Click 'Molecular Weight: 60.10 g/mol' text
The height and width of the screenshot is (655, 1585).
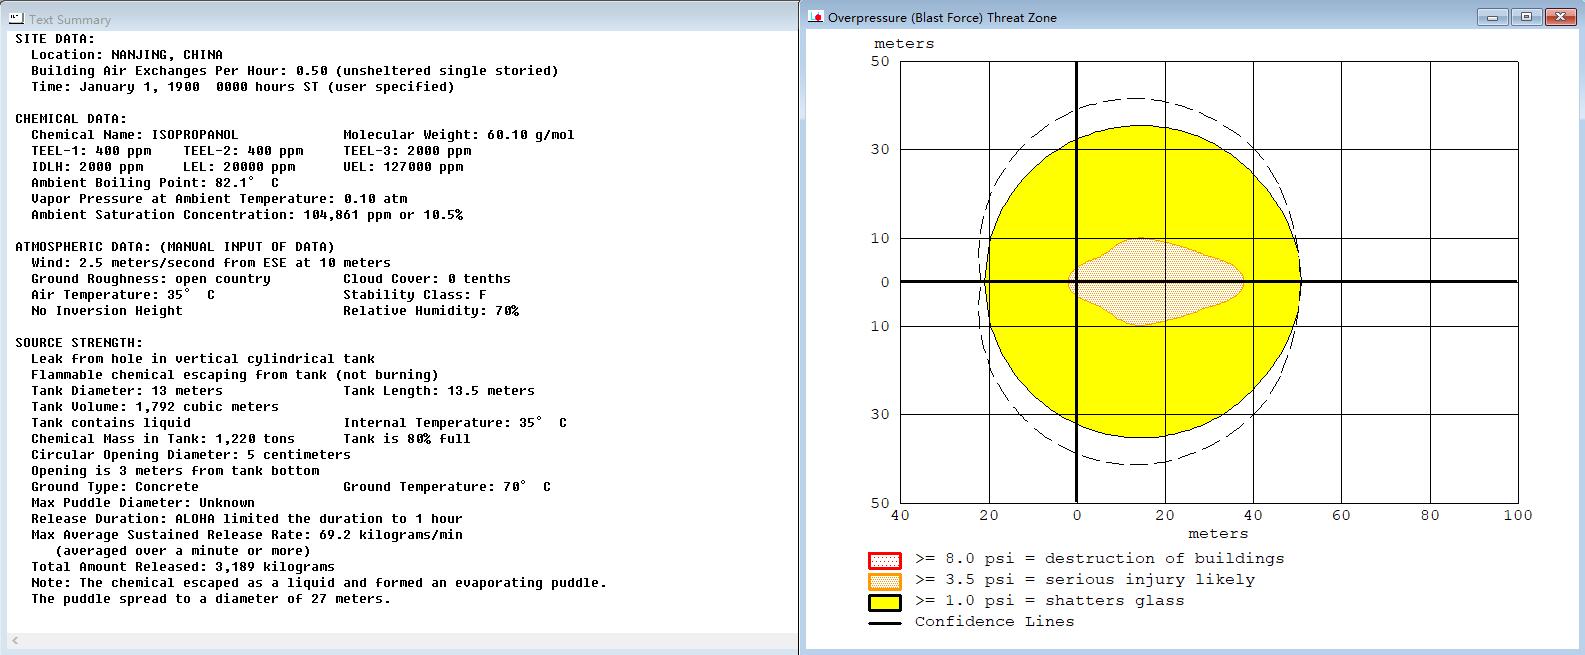click(x=459, y=135)
